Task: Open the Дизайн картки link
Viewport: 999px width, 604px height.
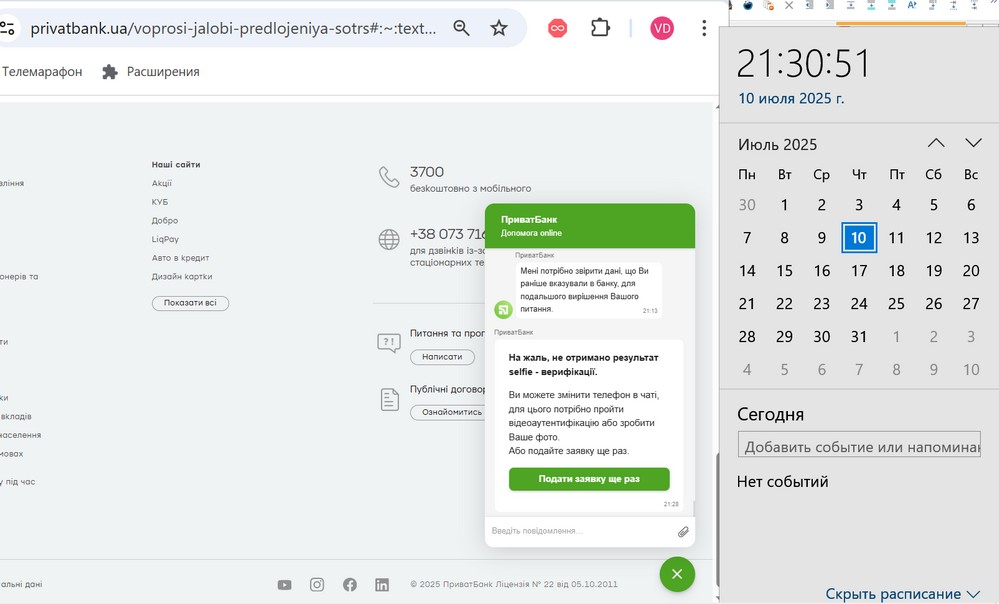Action: [182, 277]
